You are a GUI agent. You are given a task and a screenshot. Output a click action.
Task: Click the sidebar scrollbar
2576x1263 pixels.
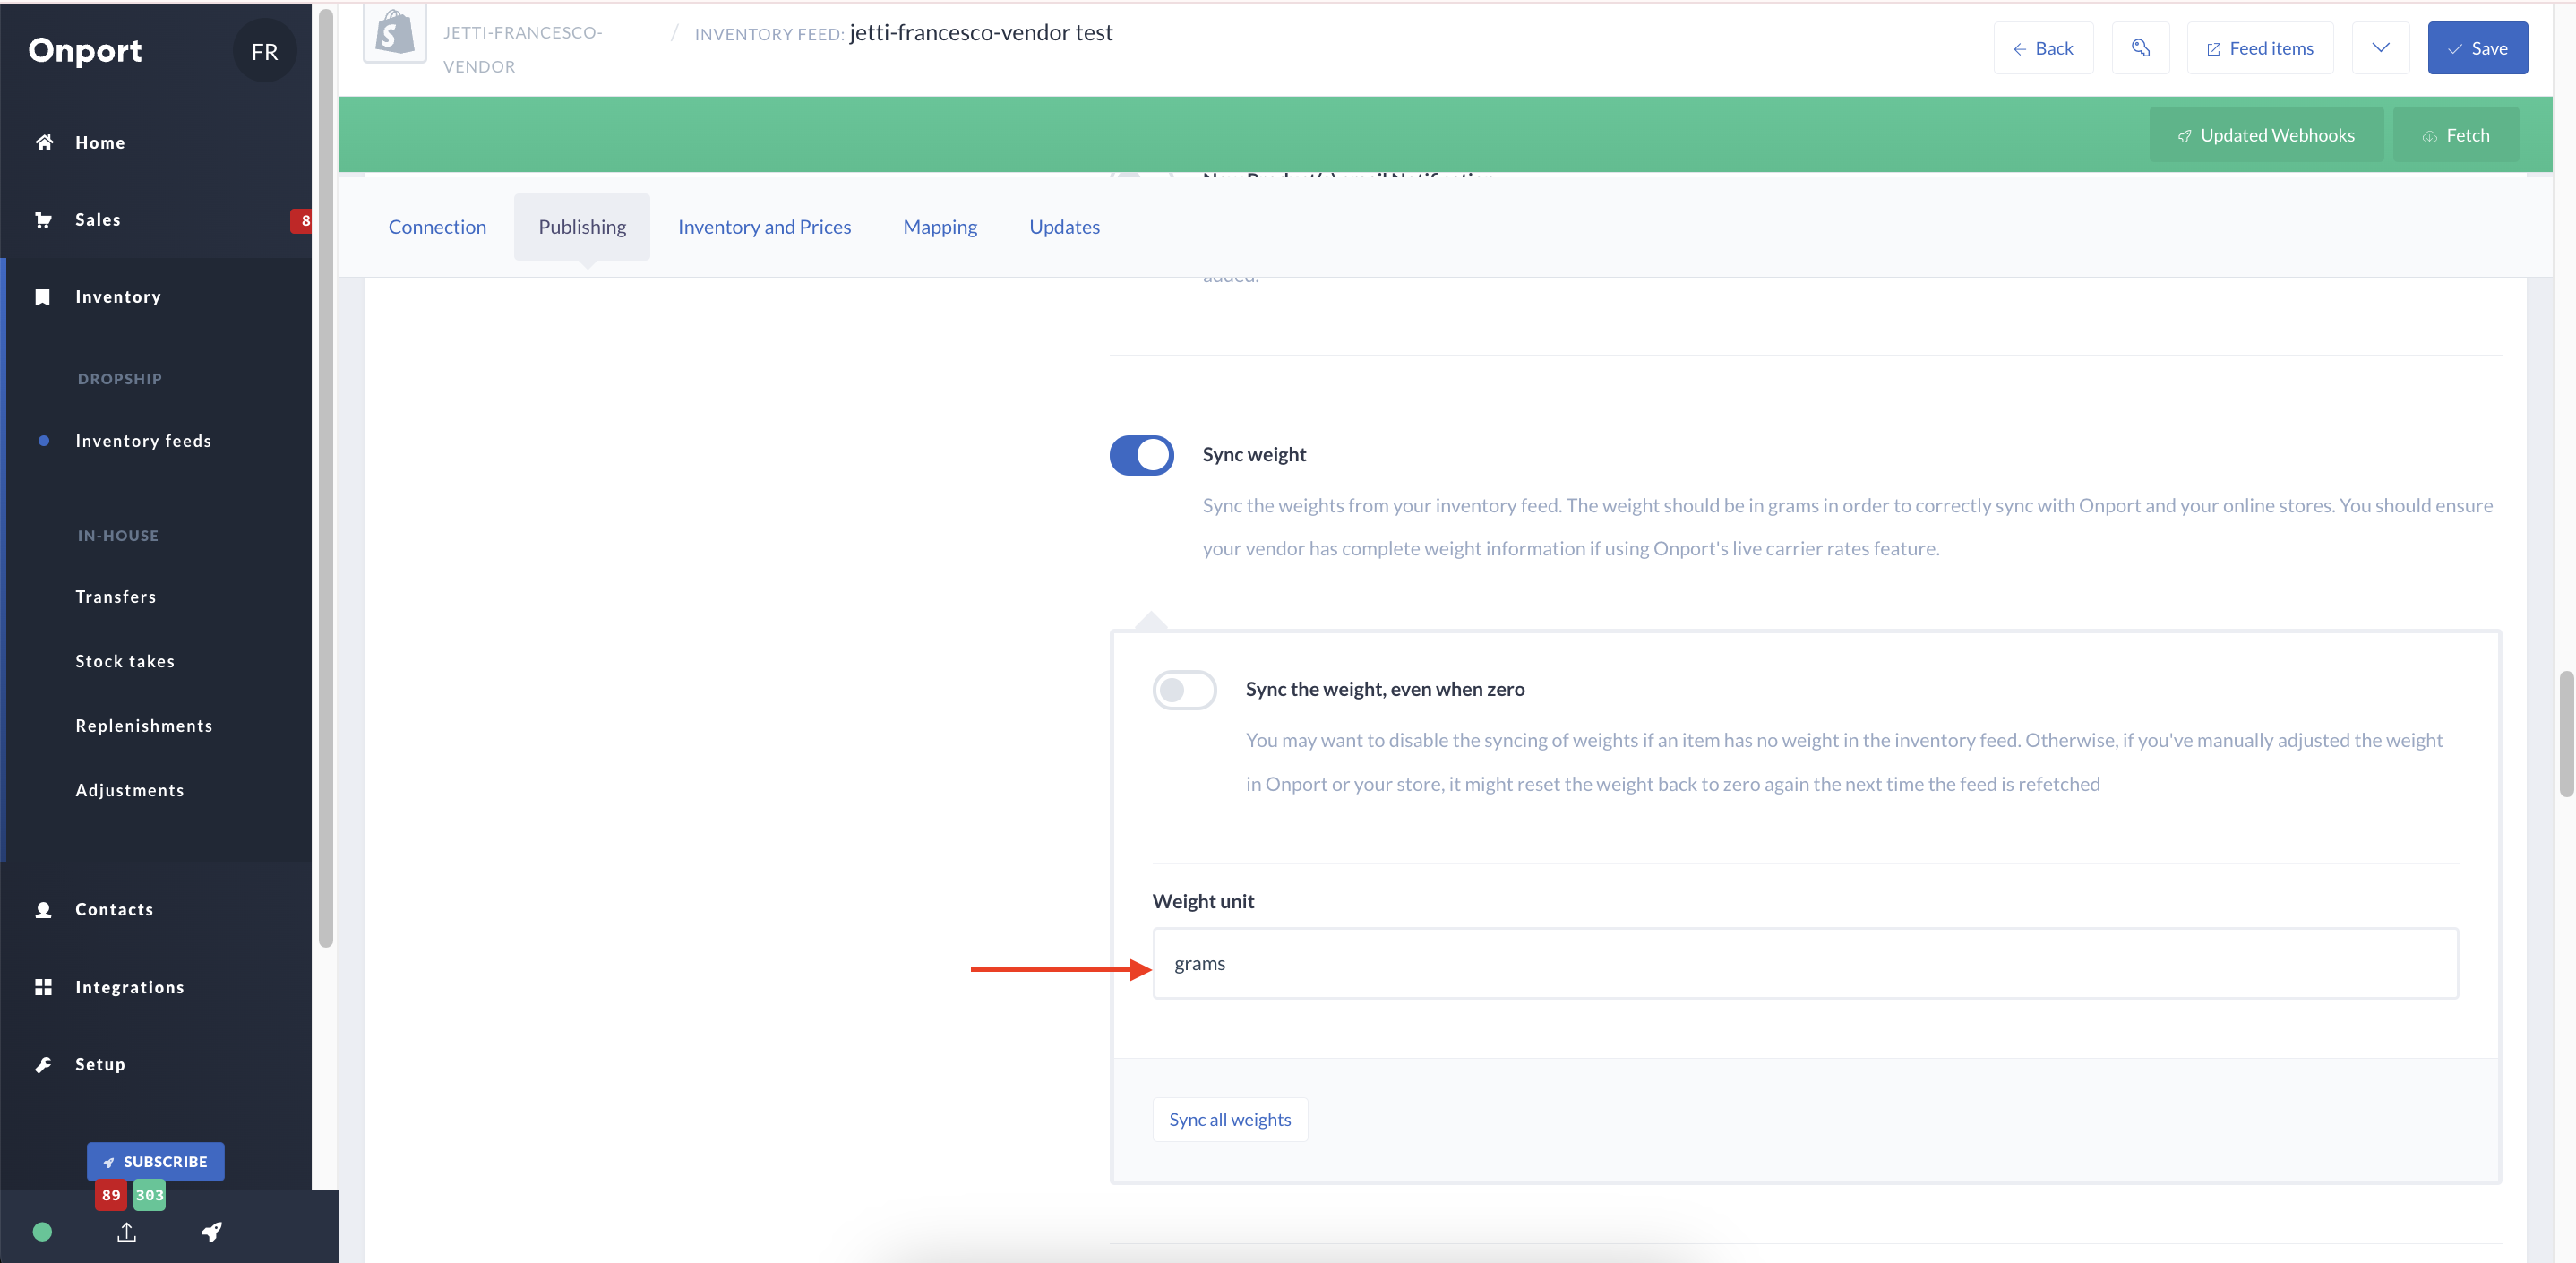[325, 478]
